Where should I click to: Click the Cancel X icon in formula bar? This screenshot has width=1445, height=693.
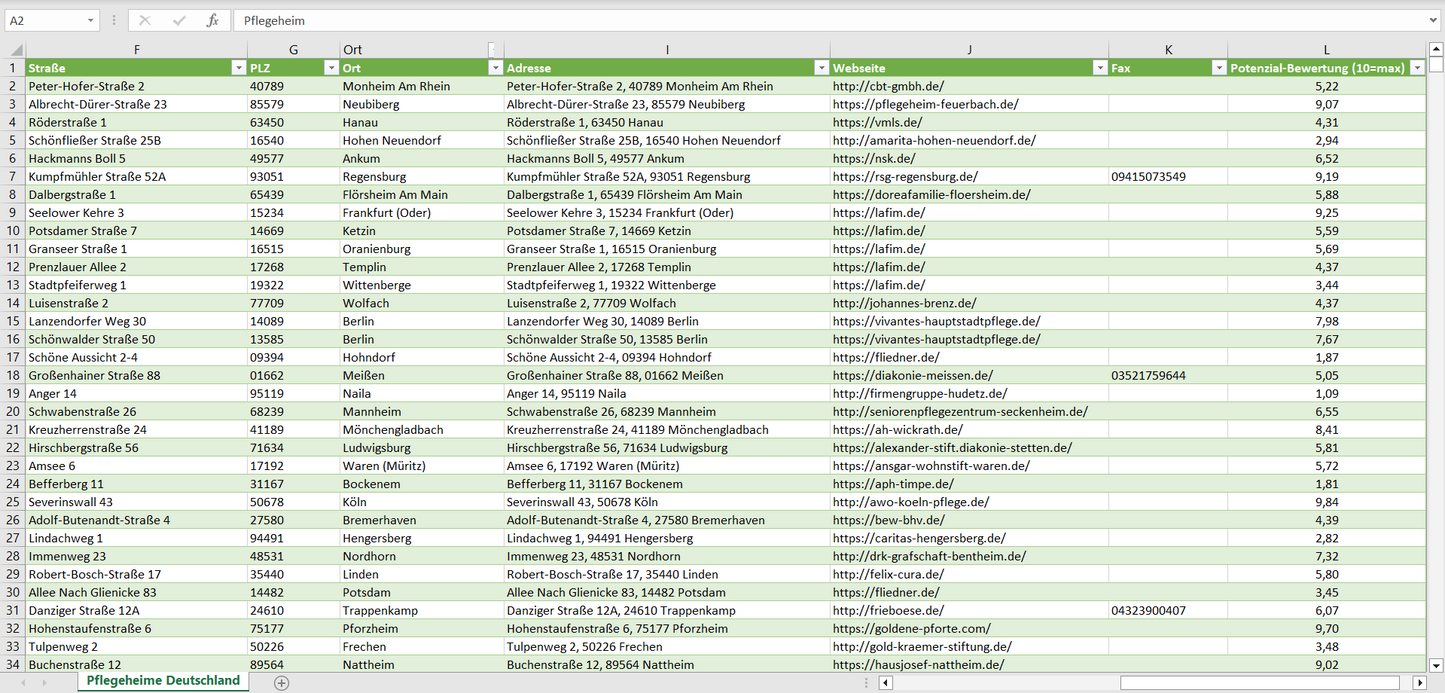click(145, 20)
